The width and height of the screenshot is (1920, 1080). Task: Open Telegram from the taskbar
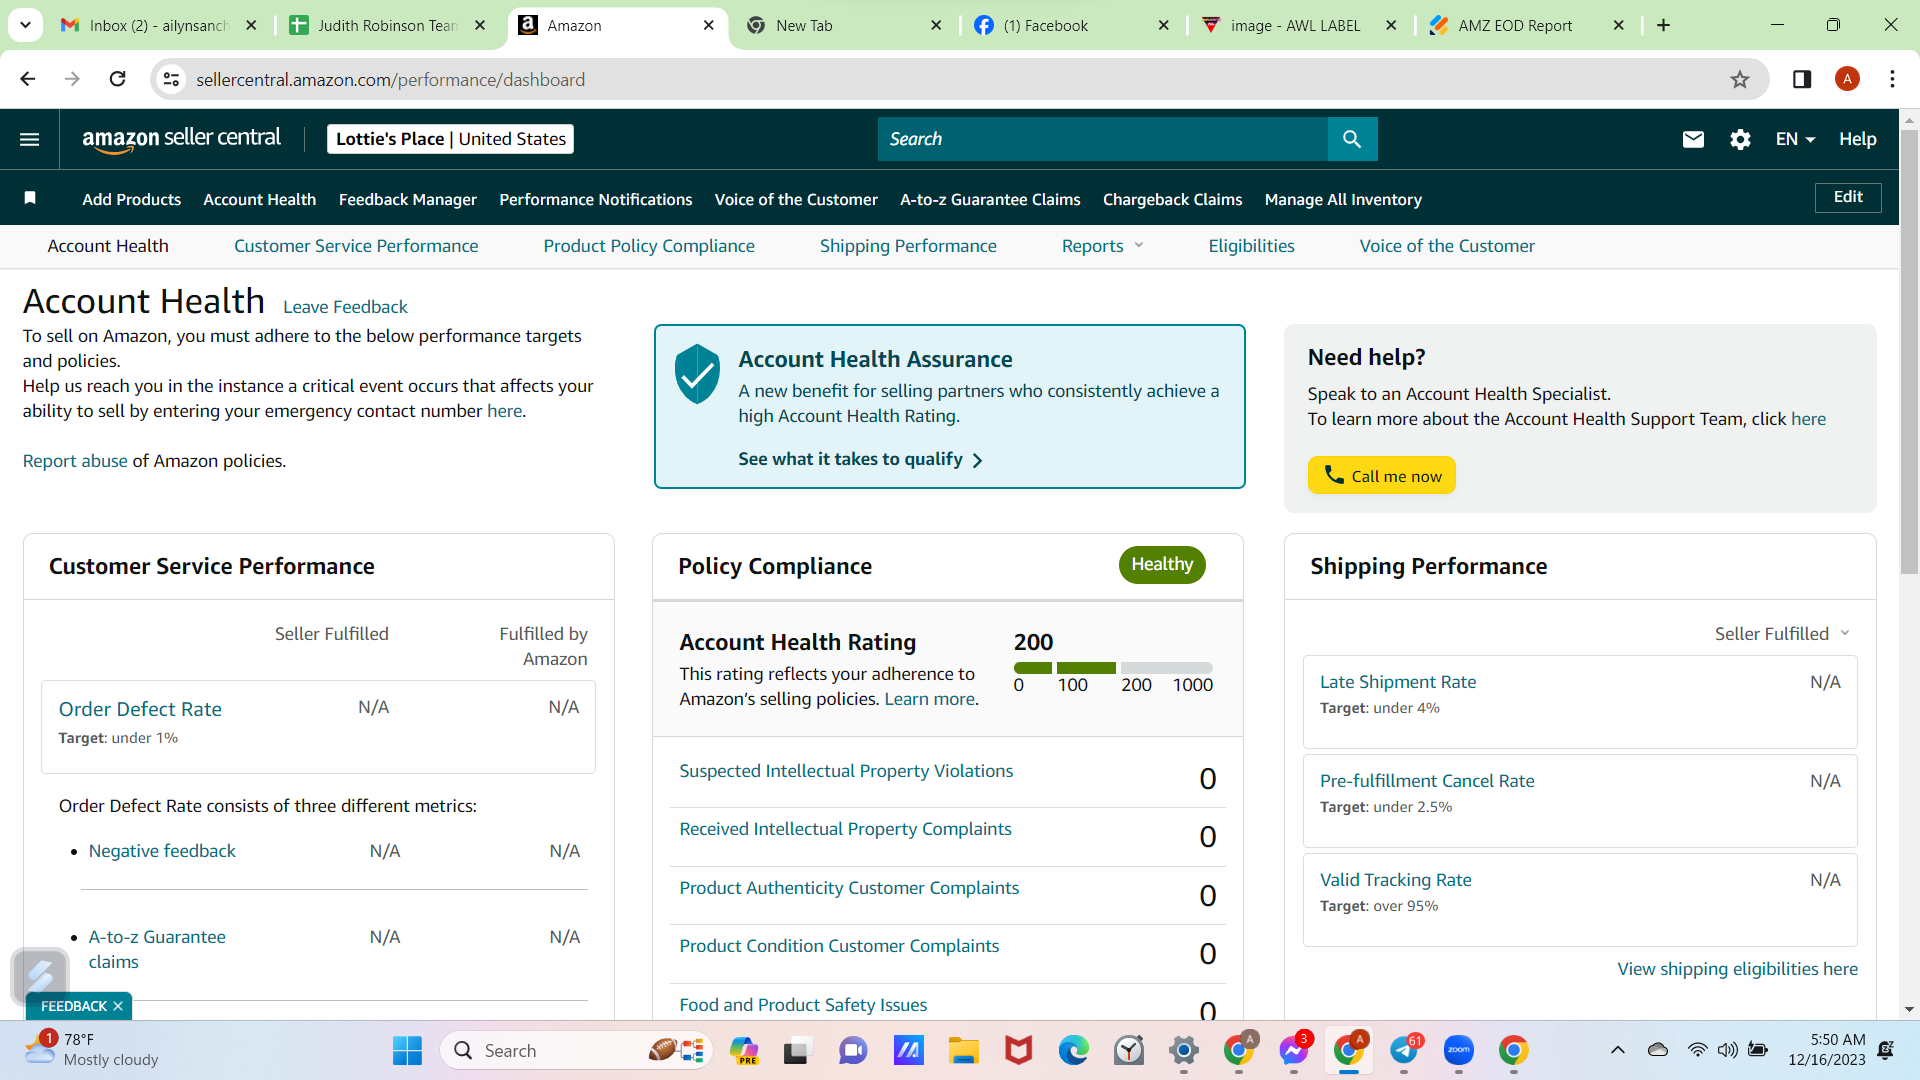point(1404,1051)
